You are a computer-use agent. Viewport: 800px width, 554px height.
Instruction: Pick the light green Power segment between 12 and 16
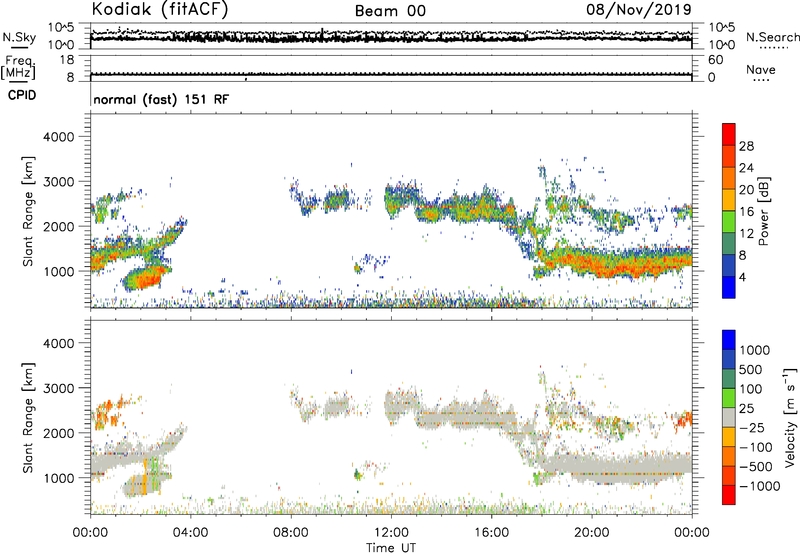point(729,222)
